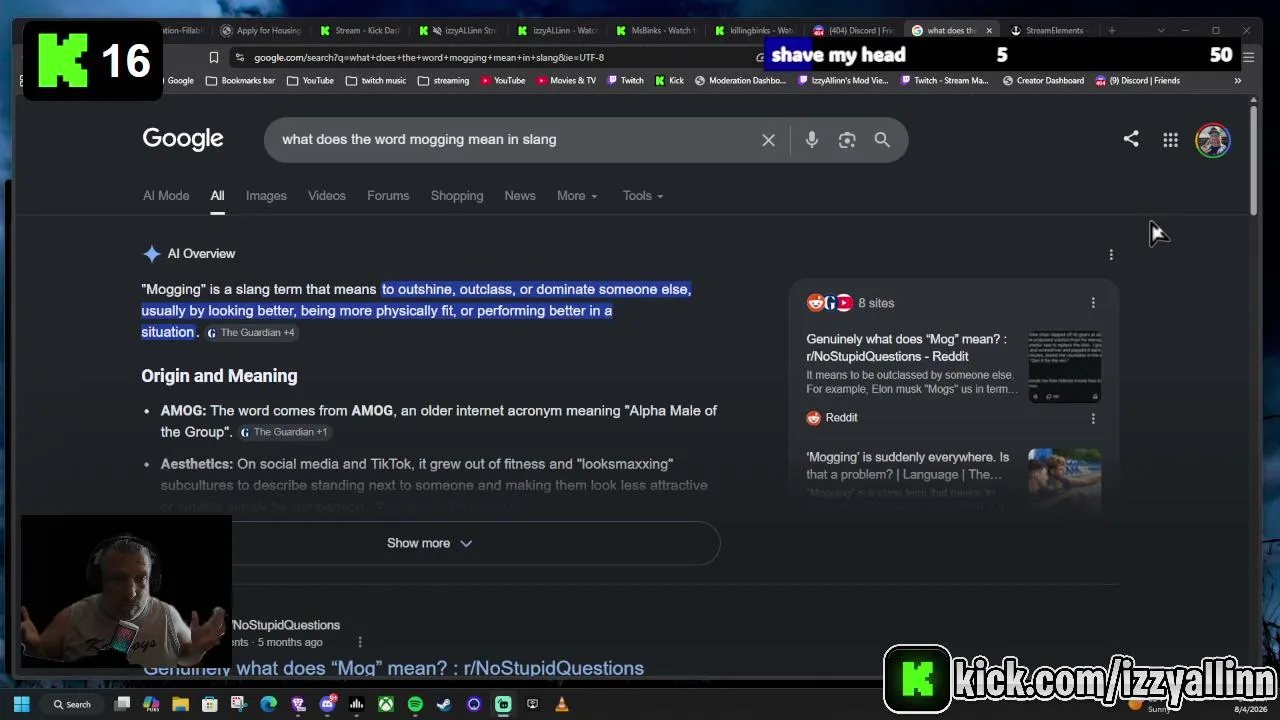
Task: Open Task View on the taskbar
Action: (x=122, y=704)
